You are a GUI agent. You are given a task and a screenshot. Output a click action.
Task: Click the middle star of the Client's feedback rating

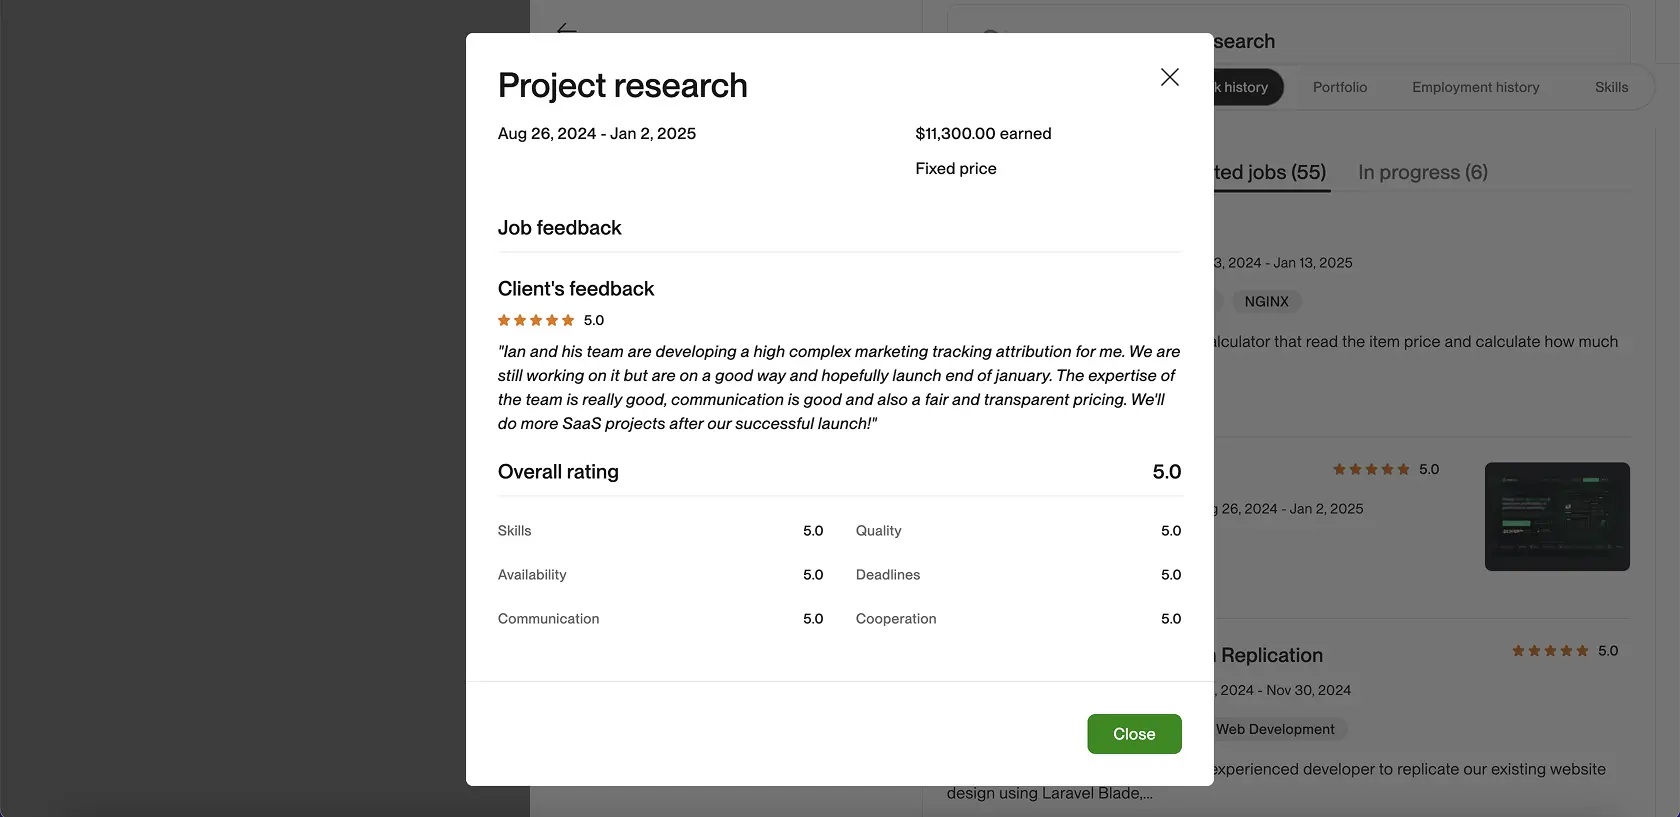click(x=537, y=320)
